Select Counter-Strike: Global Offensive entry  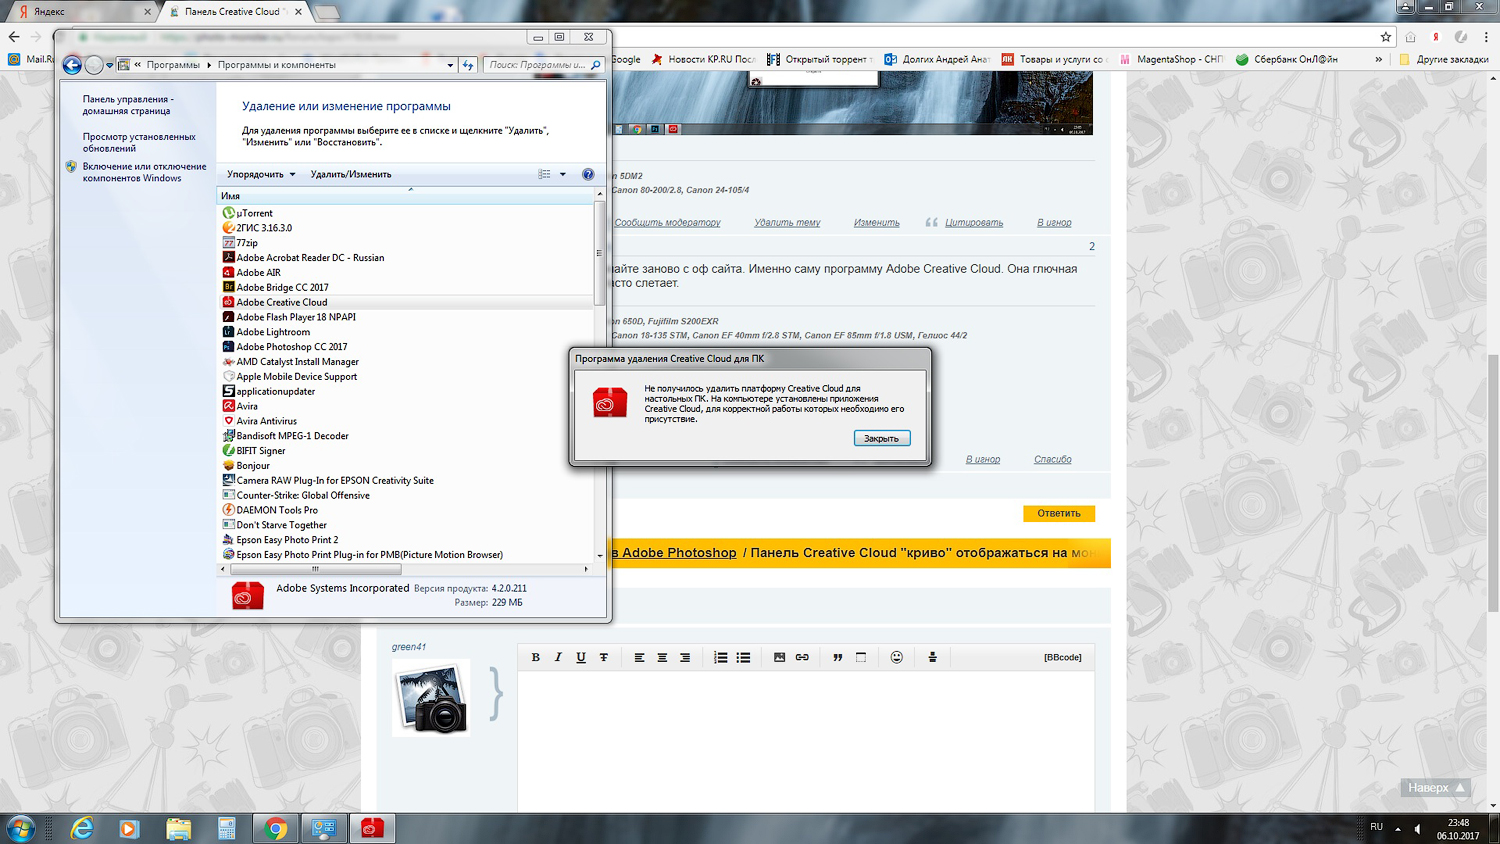point(303,495)
